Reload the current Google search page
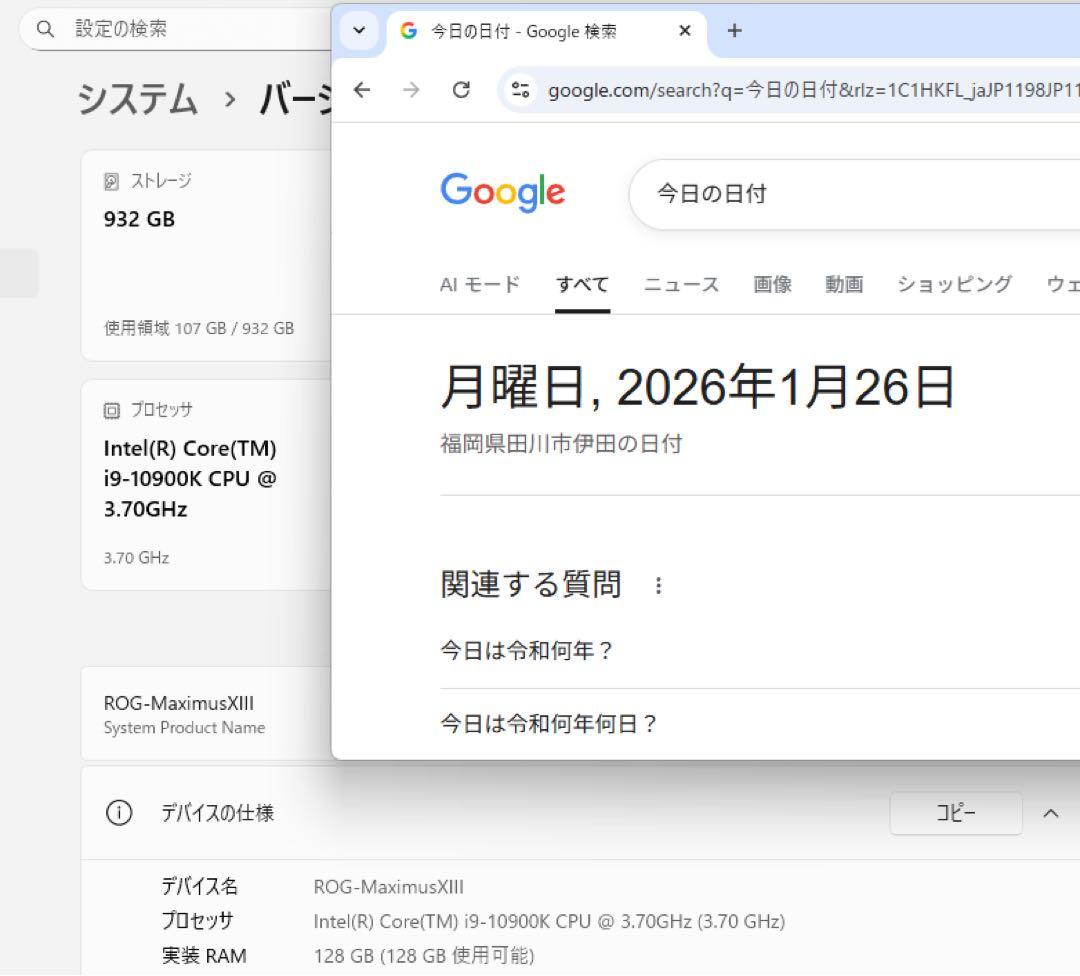The height and width of the screenshot is (976, 1080). point(461,89)
